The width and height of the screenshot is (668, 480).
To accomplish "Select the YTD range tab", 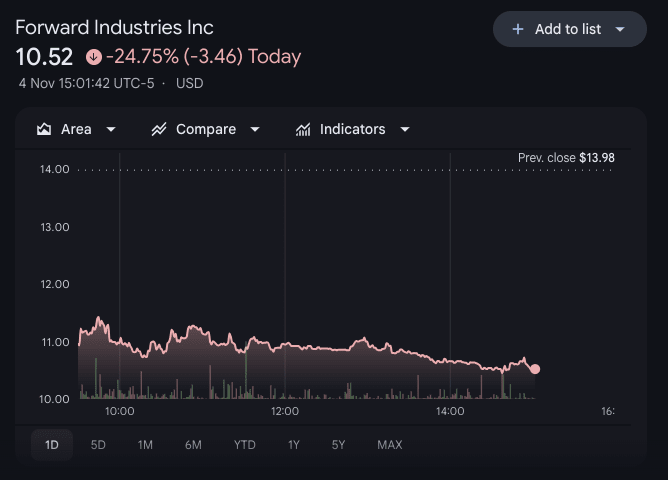I will point(245,445).
